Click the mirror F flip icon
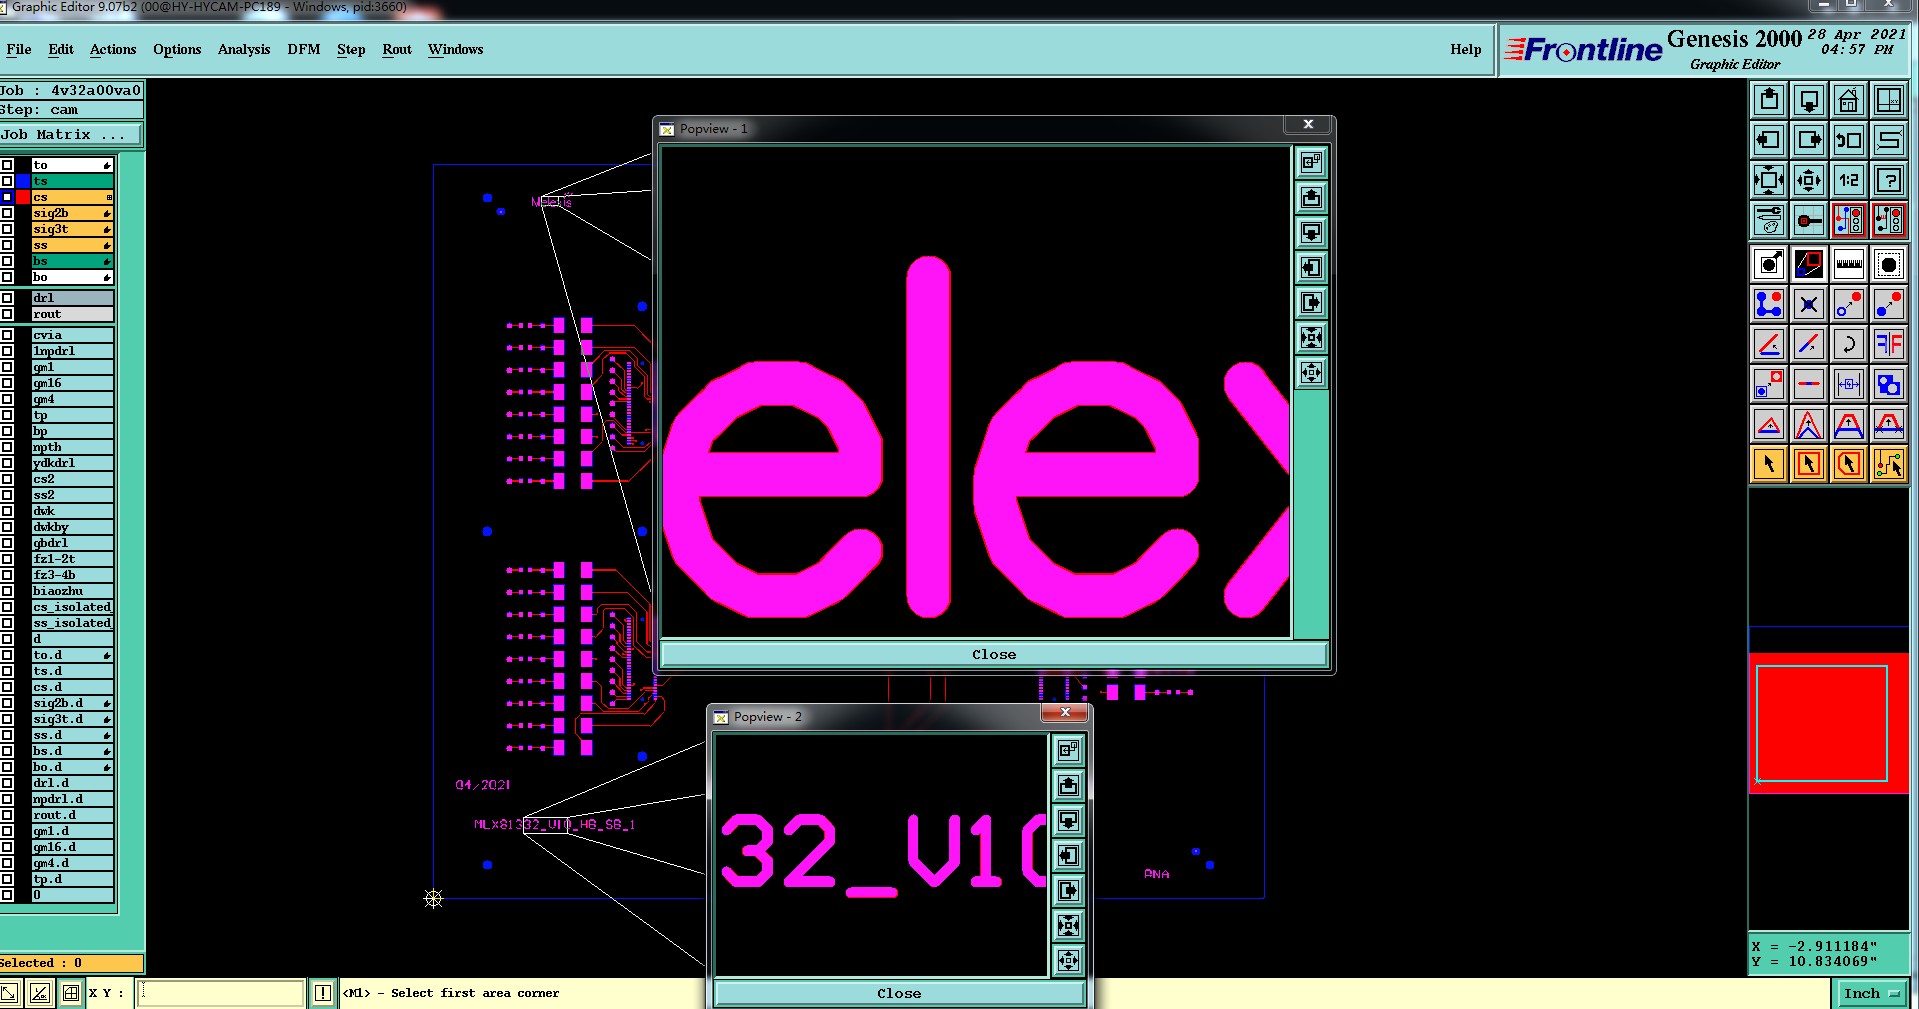 (1889, 344)
